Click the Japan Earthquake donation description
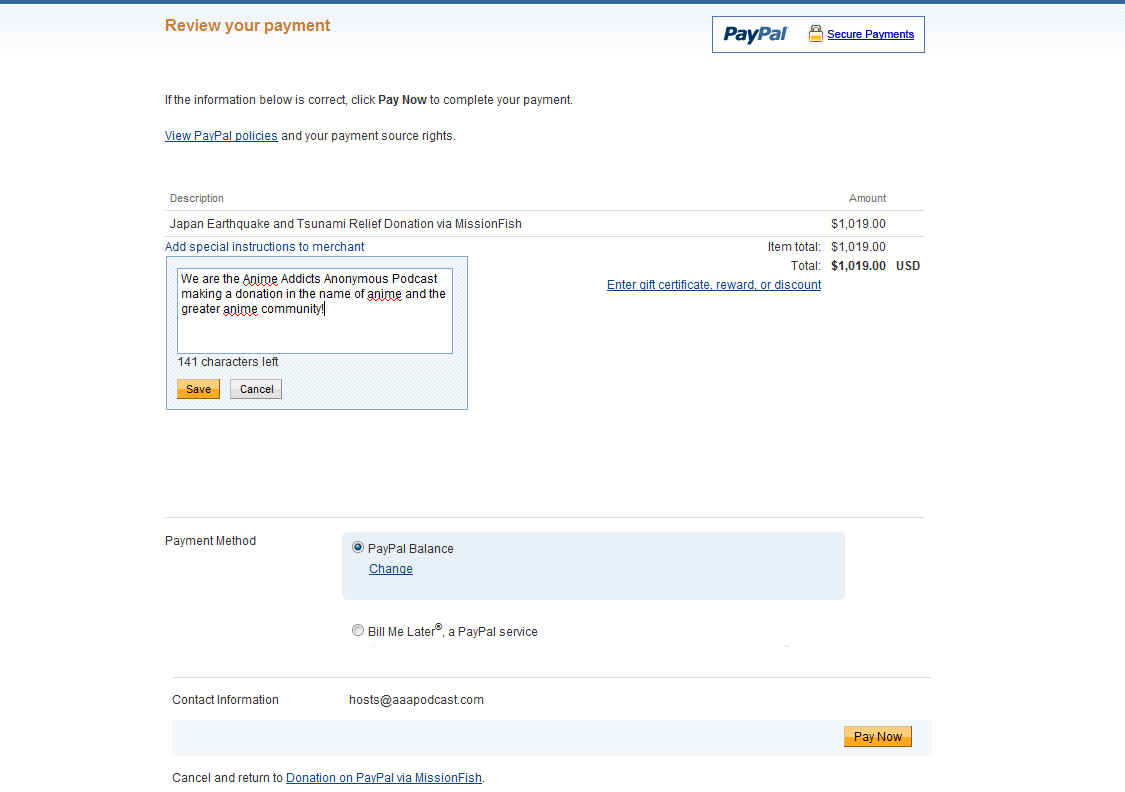The width and height of the screenshot is (1125, 792). pos(345,224)
